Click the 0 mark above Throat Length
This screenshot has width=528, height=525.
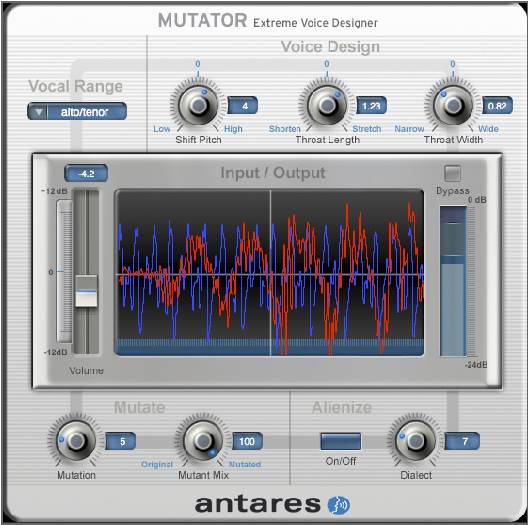[x=327, y=64]
